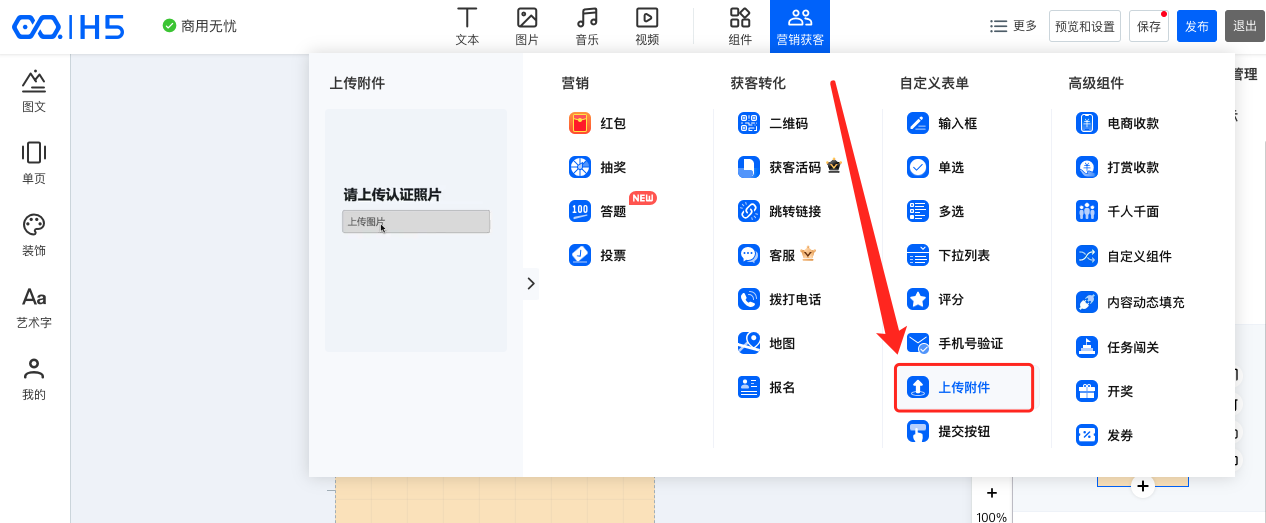Click the blue 发布 publish button
The height and width of the screenshot is (523, 1266).
[x=1197, y=27]
